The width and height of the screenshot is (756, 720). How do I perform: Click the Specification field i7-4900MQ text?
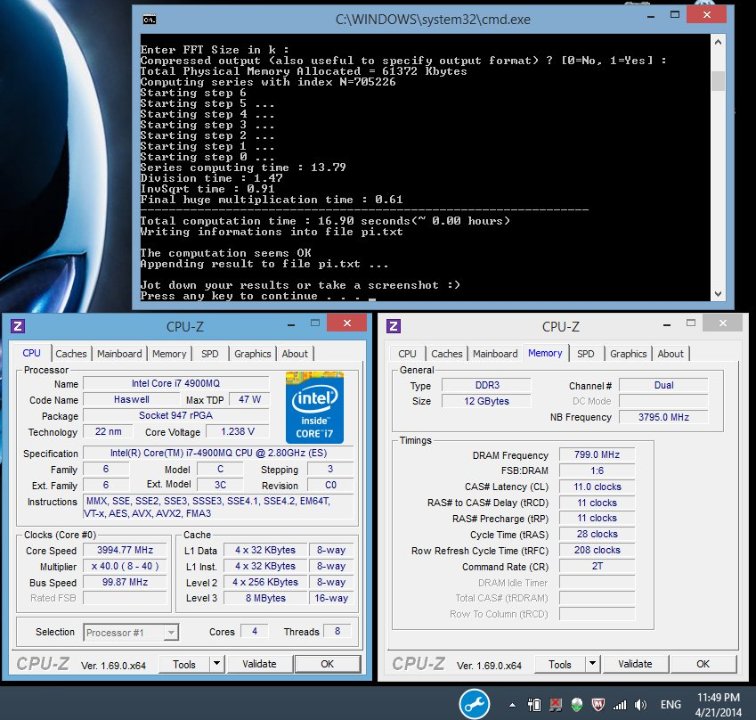pyautogui.click(x=218, y=453)
